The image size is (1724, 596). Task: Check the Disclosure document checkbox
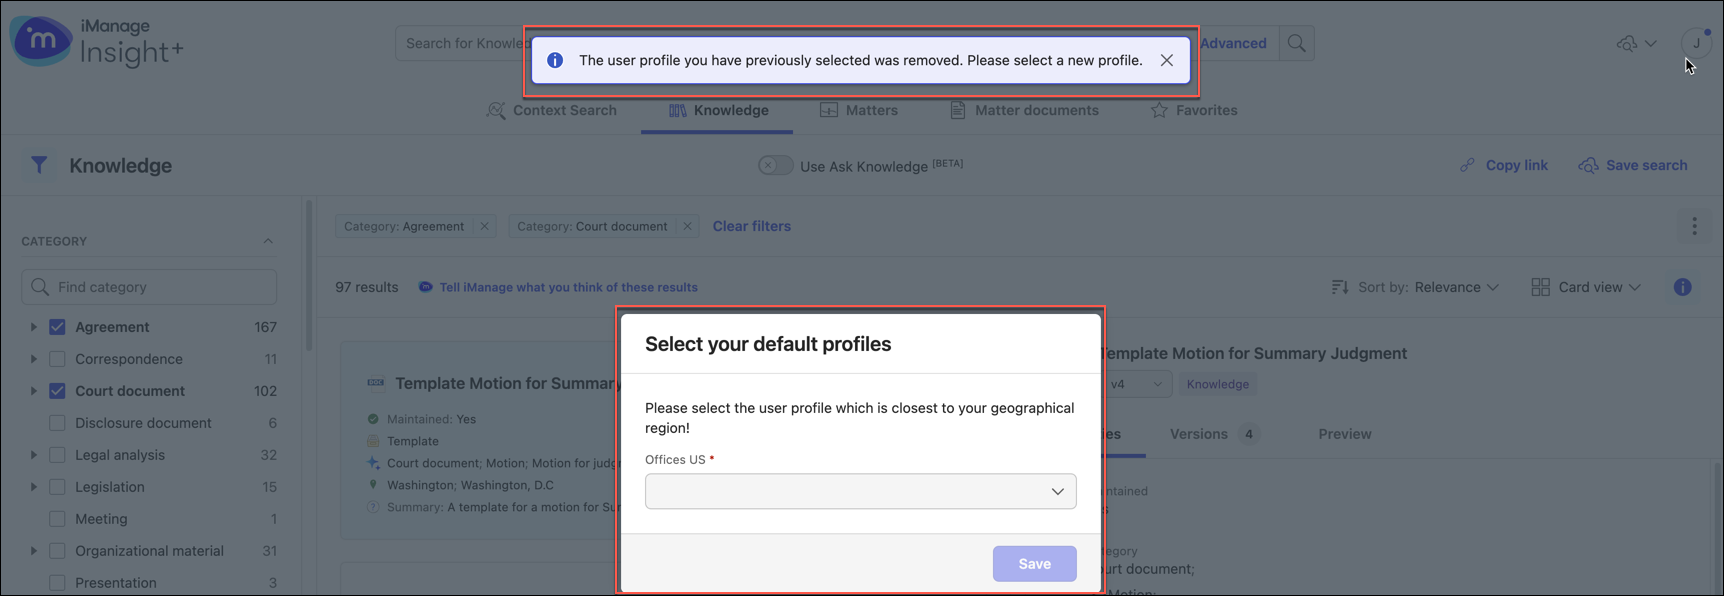57,423
